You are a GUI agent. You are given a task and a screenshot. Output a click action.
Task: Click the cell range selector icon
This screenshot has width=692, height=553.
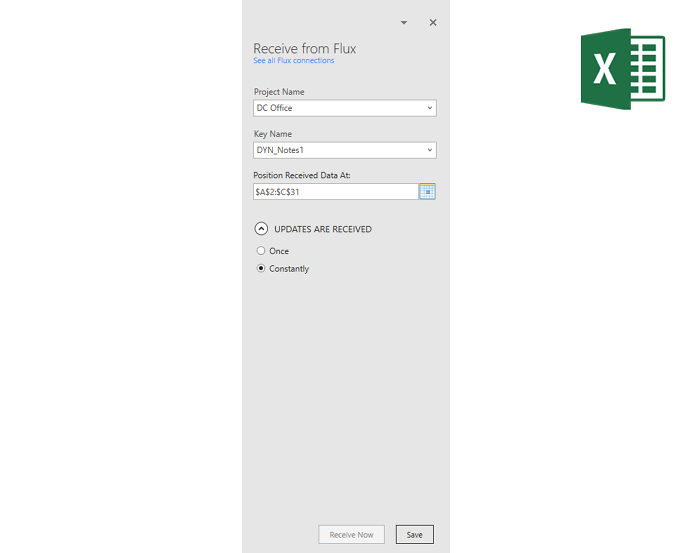pos(427,192)
